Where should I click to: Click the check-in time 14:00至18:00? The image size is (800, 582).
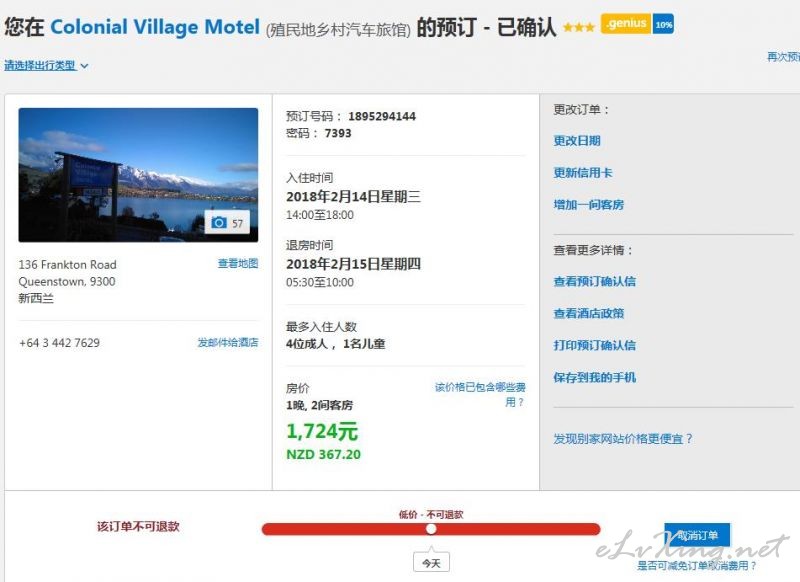320,215
